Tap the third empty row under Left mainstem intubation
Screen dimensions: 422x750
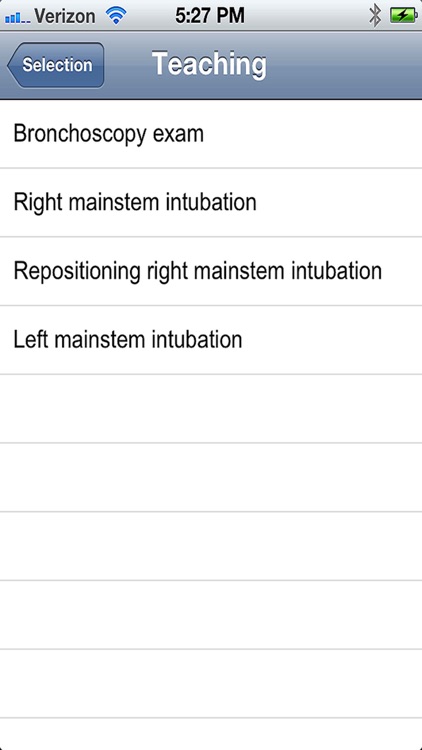pos(211,546)
